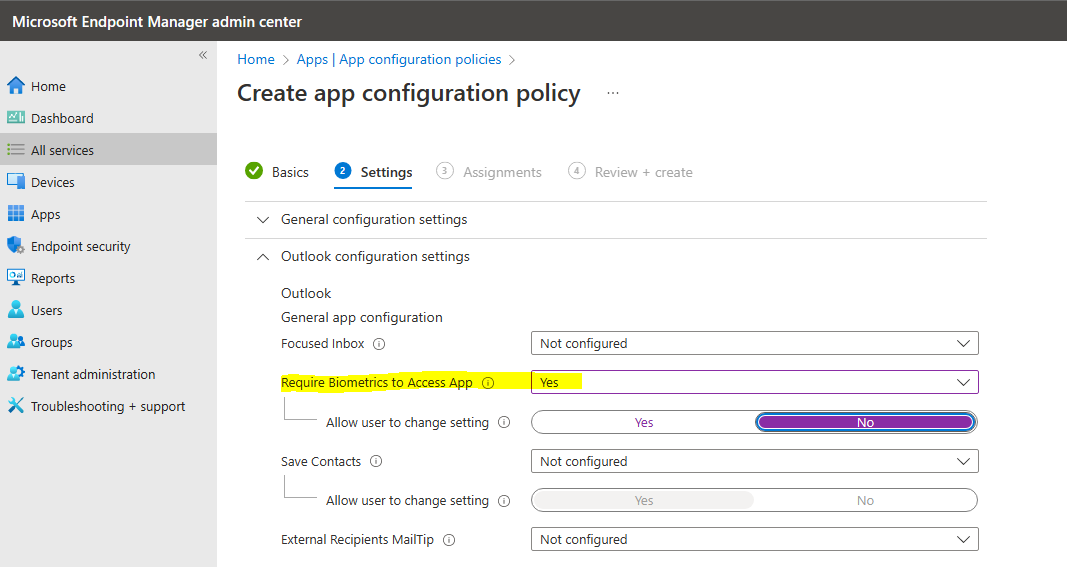Open the Focused Inbox dropdown
1067x567 pixels.
(755, 343)
